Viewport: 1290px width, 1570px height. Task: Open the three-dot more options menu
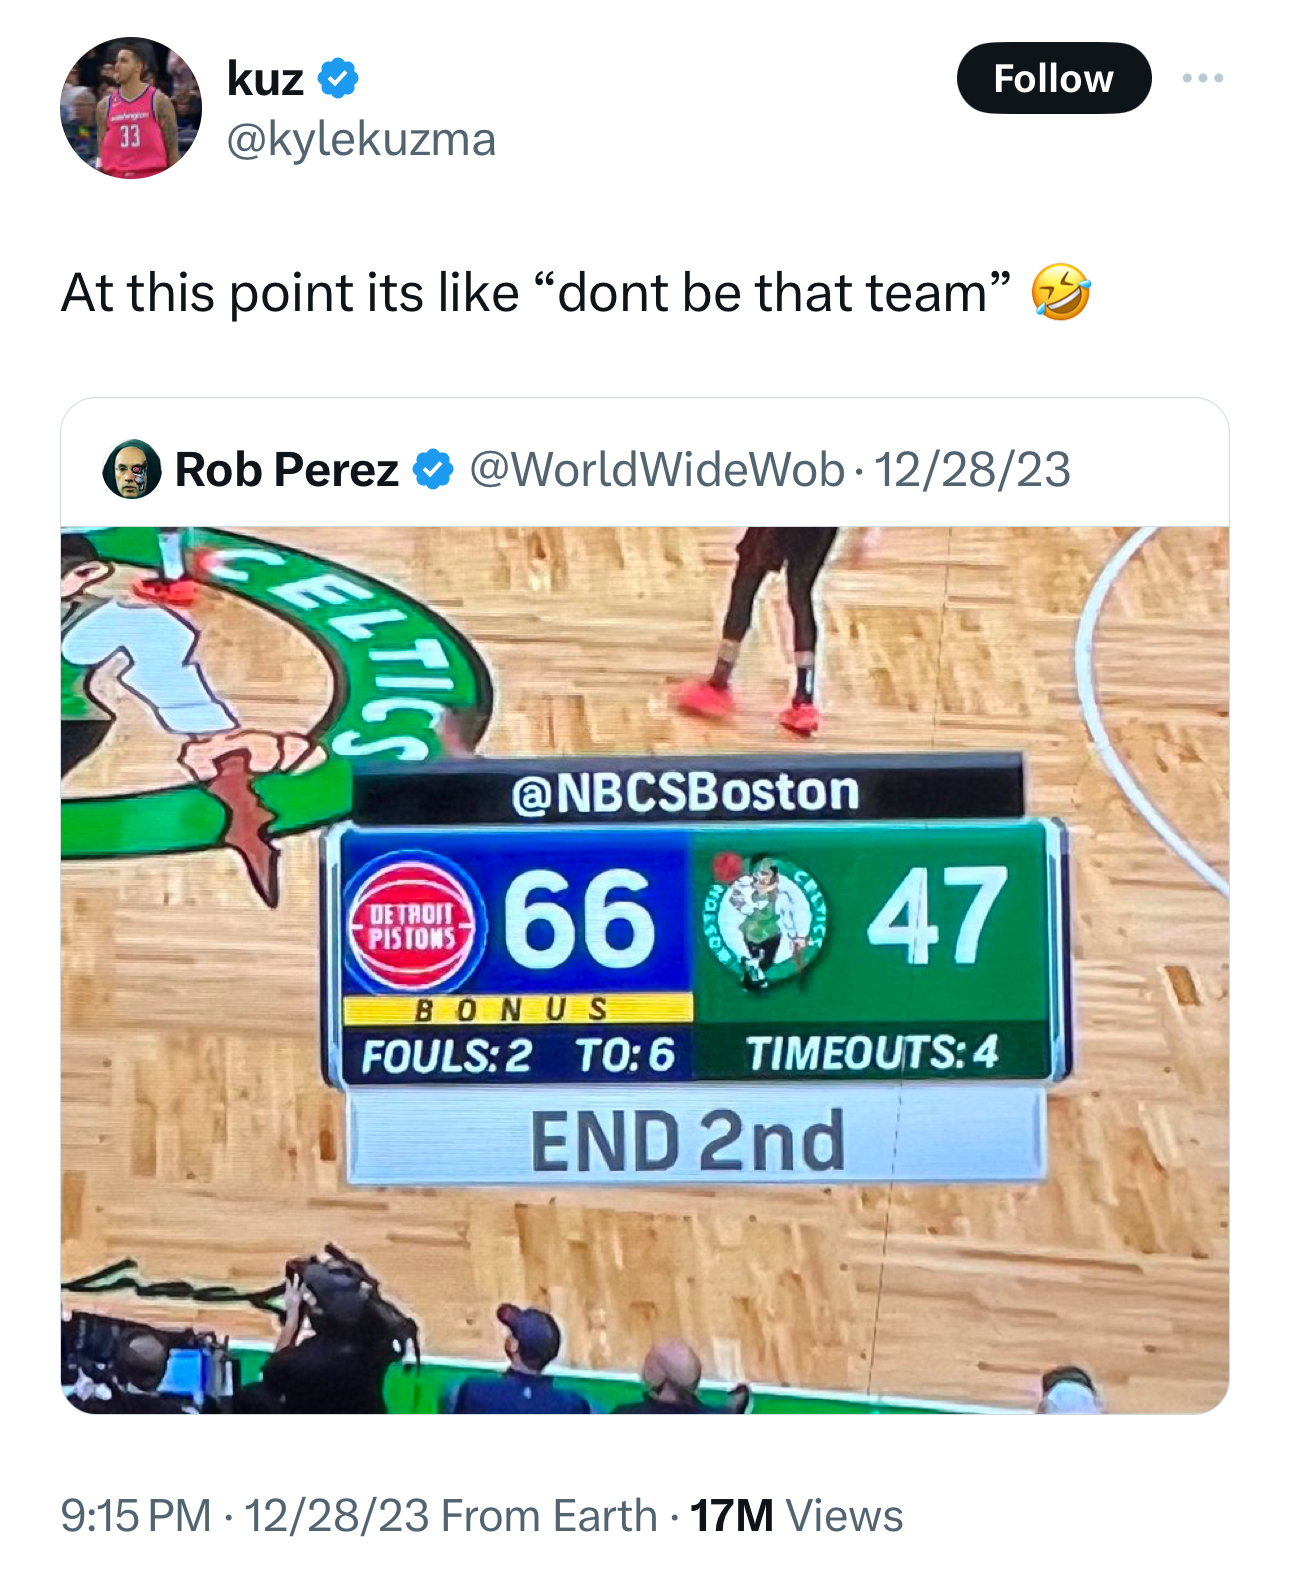pos(1201,78)
